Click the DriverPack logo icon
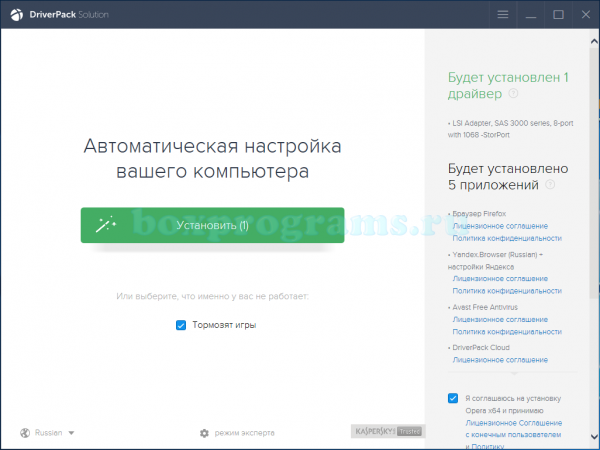This screenshot has width=600, height=450. click(16, 15)
